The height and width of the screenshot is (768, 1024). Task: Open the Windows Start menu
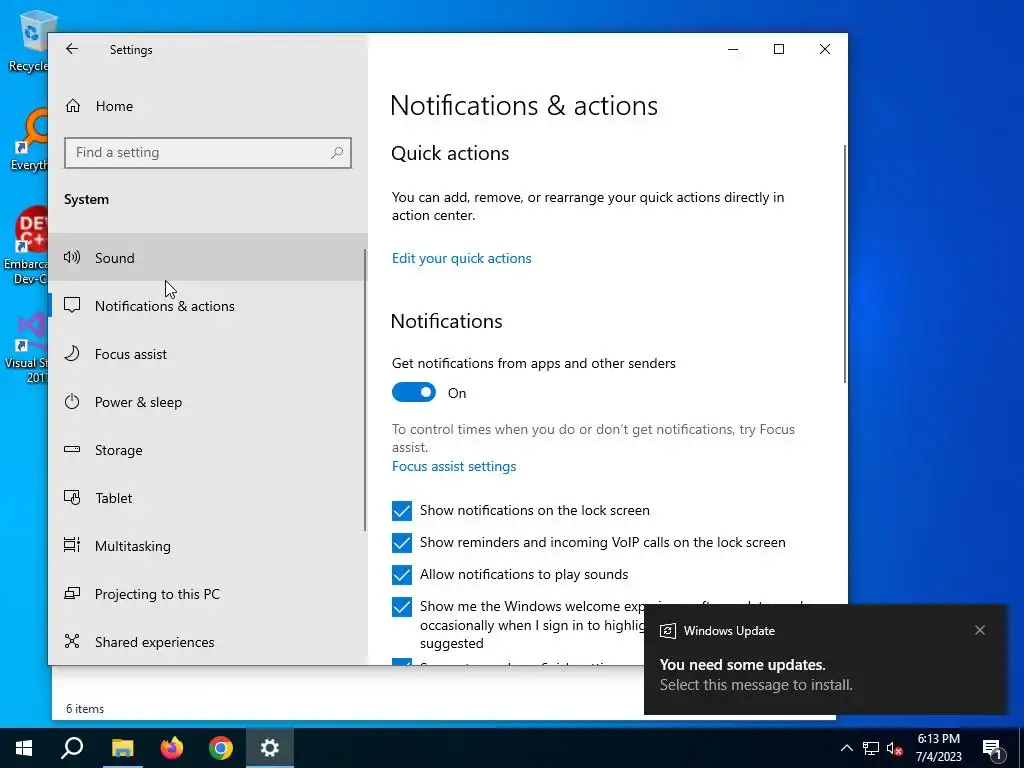coord(24,748)
